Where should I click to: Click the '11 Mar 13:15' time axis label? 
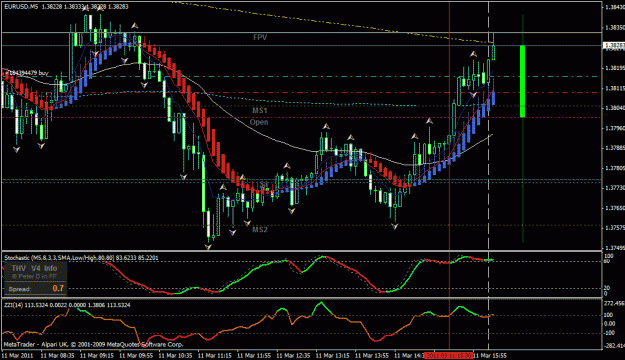tap(332, 355)
